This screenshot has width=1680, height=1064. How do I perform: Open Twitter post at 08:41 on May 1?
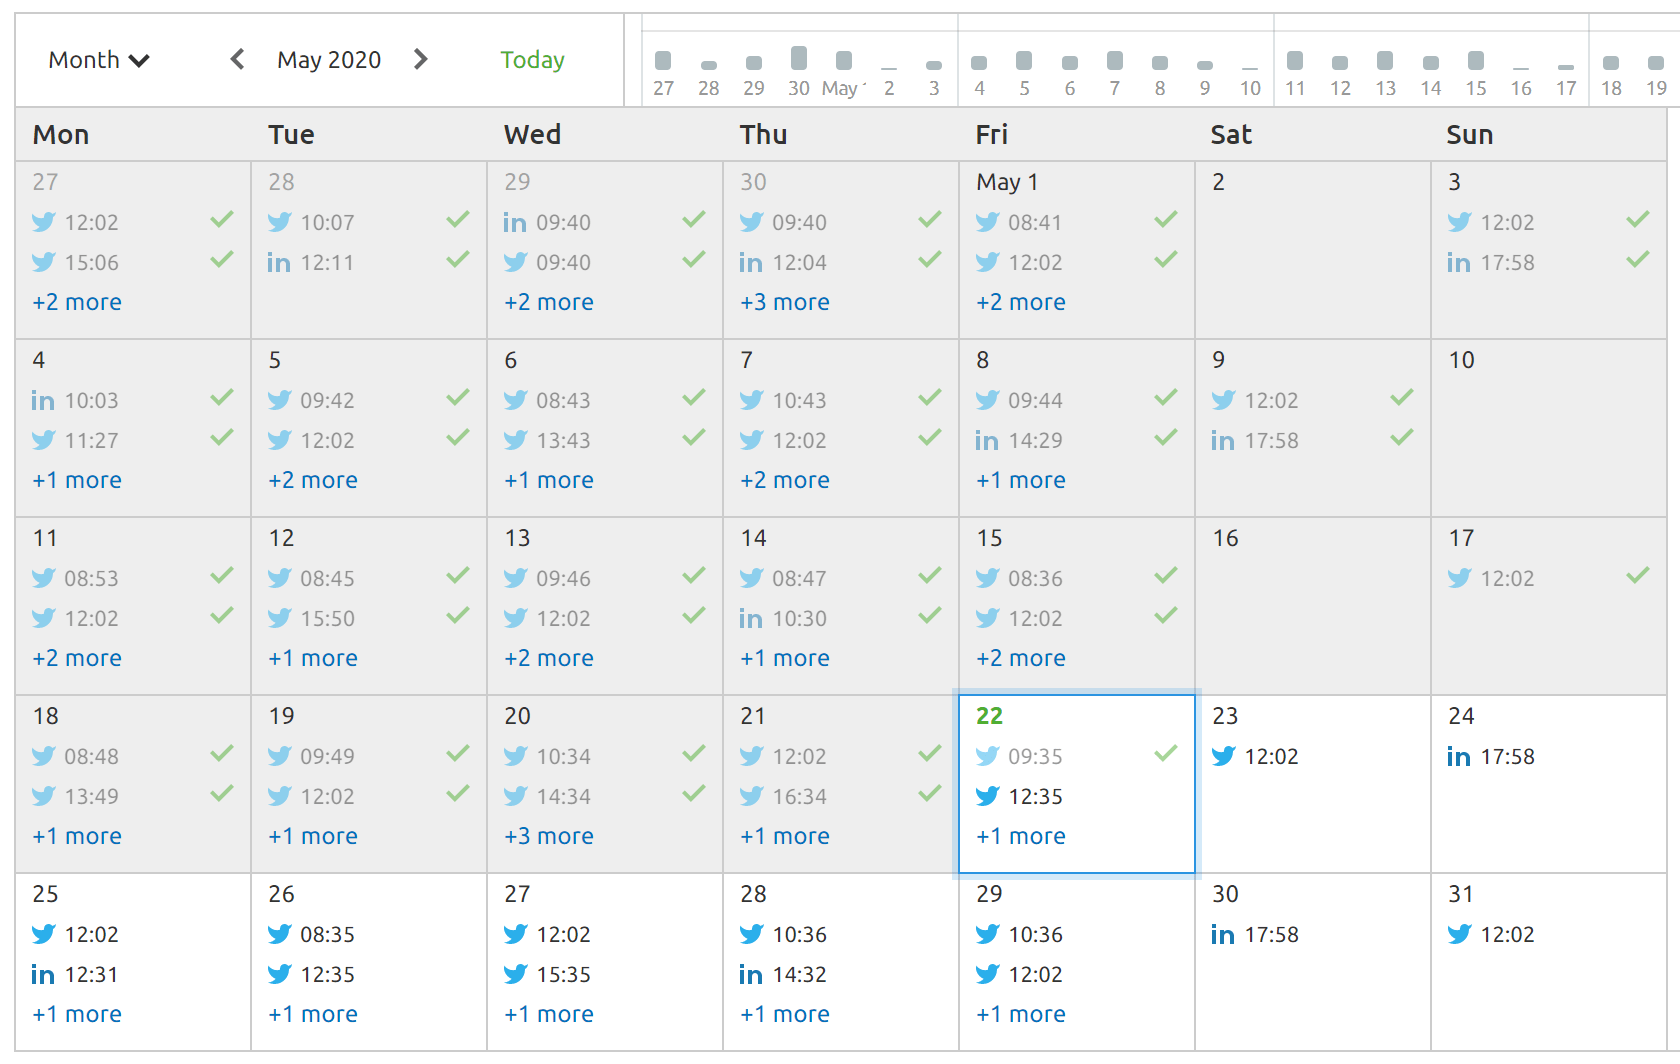tap(1019, 222)
